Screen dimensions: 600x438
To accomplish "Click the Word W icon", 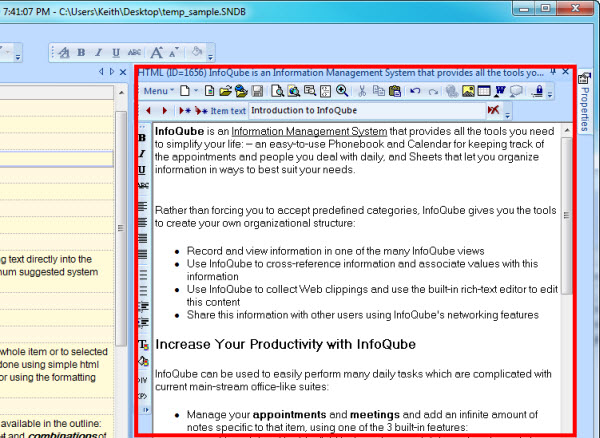I will pos(500,91).
